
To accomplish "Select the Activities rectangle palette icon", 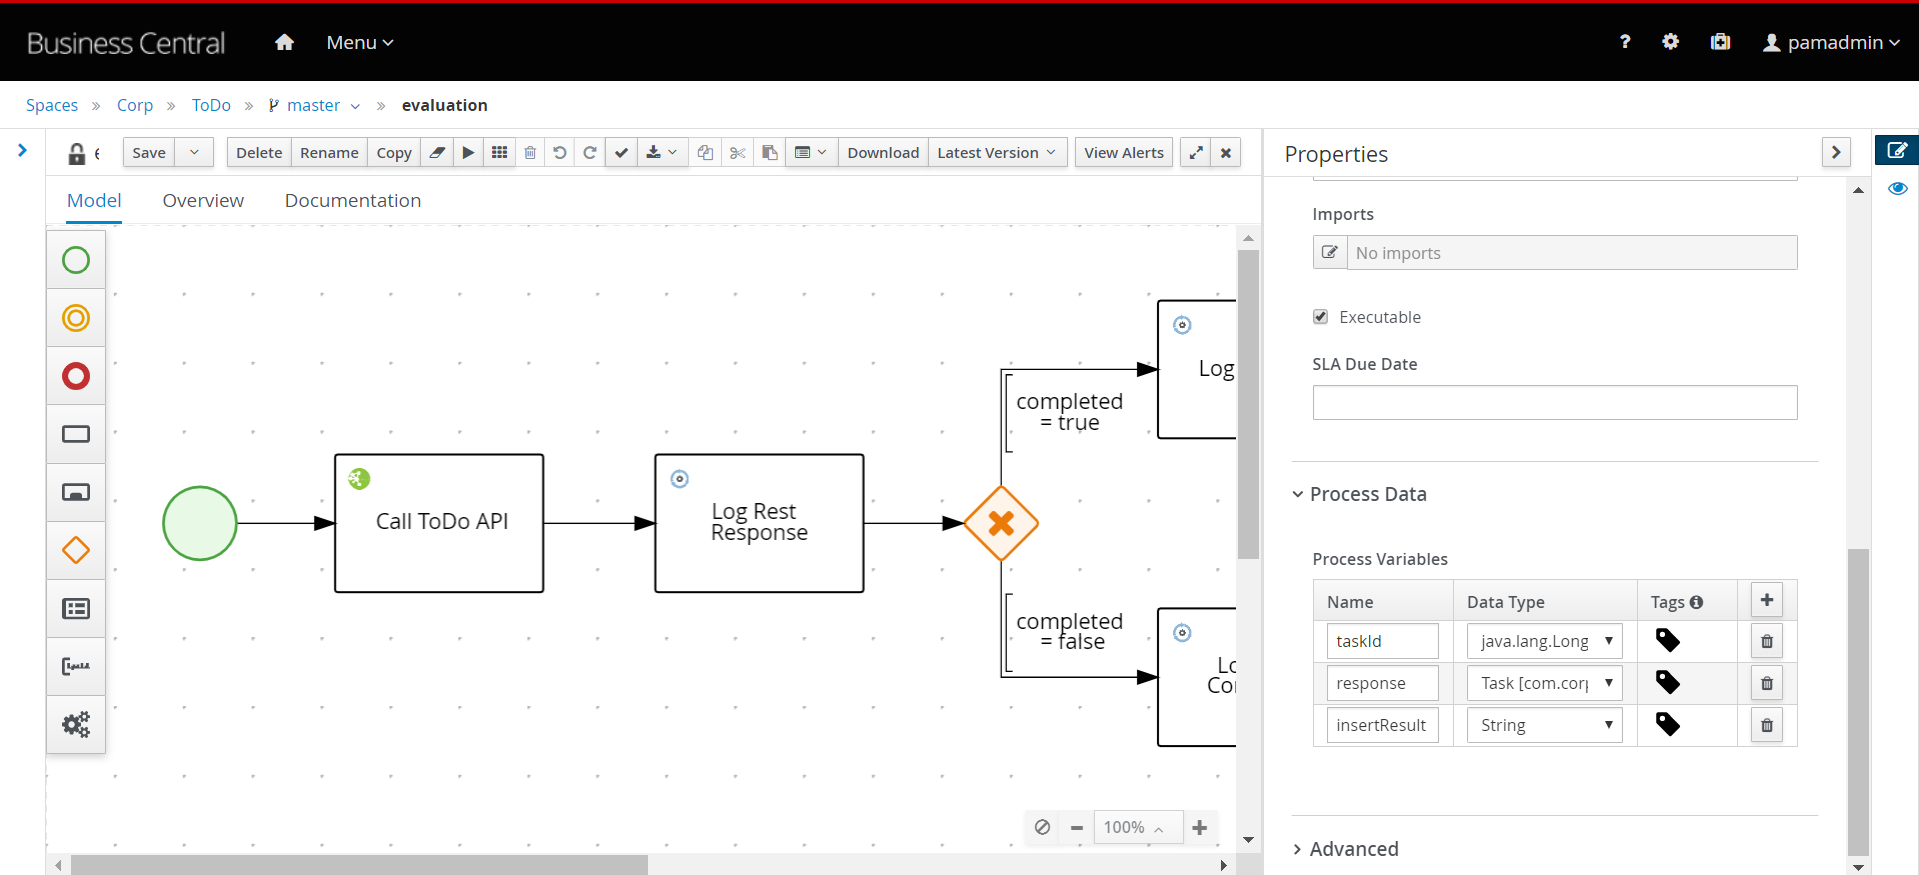I will click(76, 434).
